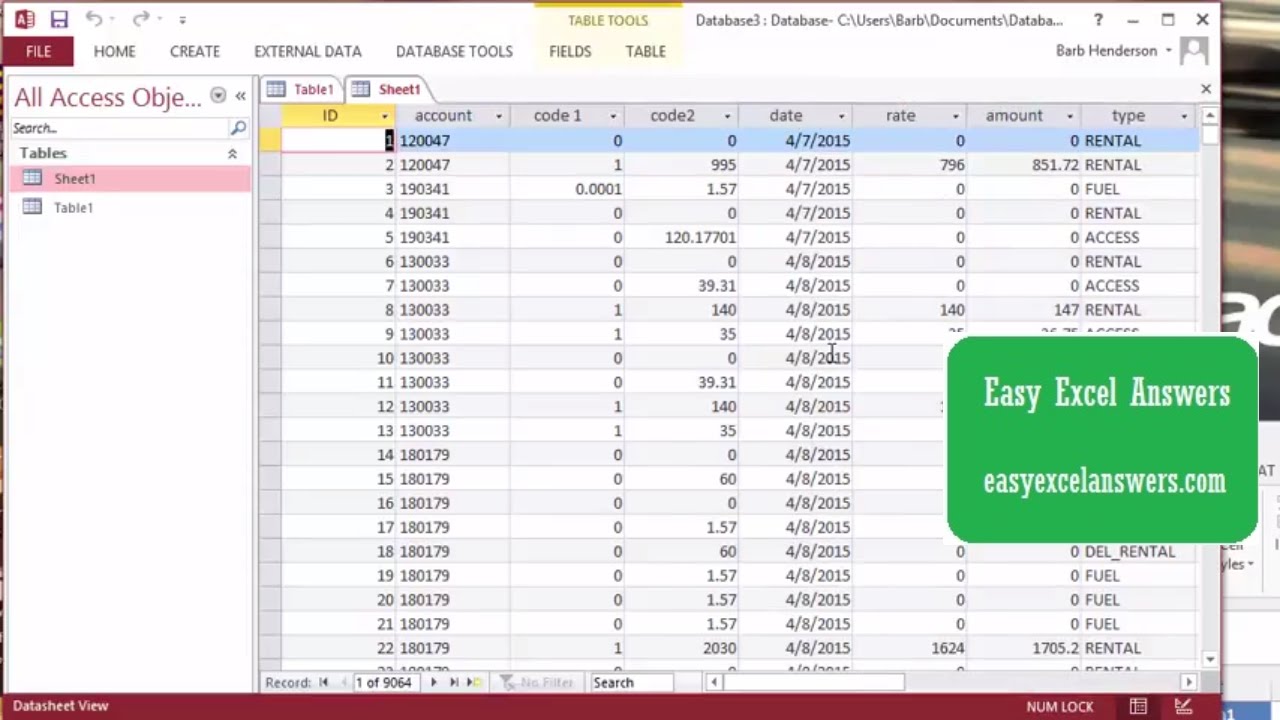The image size is (1280, 720).
Task: Click amount cell showing 1705.2
Action: [x=1024, y=649]
